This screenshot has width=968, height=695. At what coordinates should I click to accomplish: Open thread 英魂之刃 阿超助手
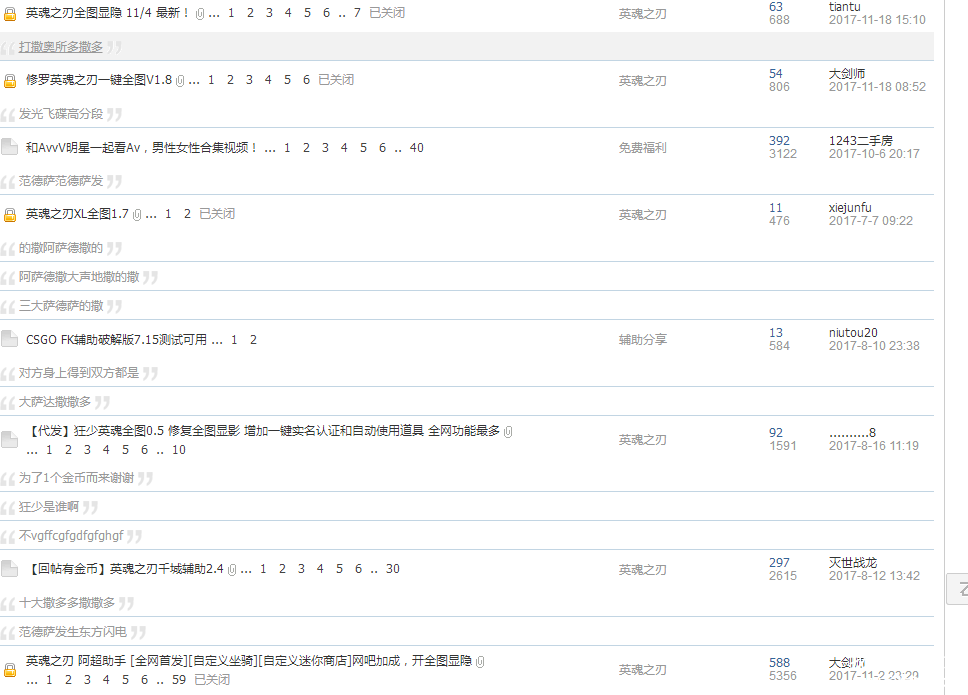coord(249,660)
